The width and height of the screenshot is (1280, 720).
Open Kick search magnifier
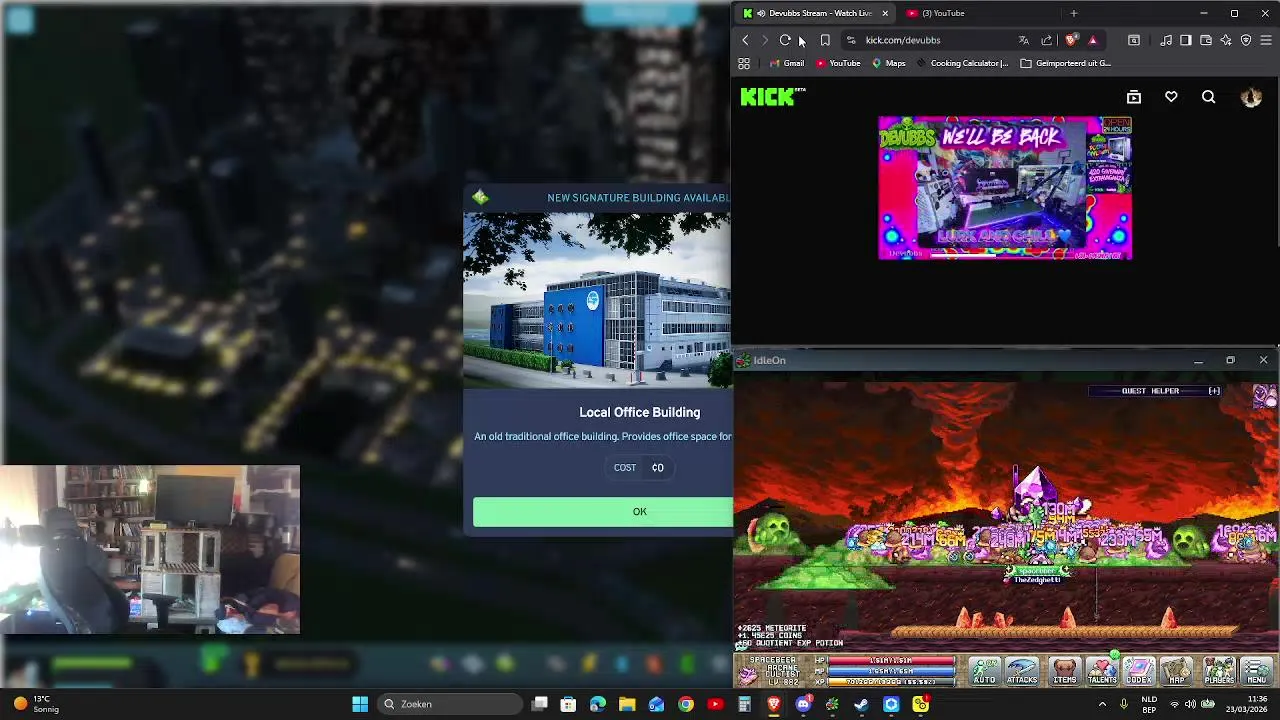pos(1208,97)
